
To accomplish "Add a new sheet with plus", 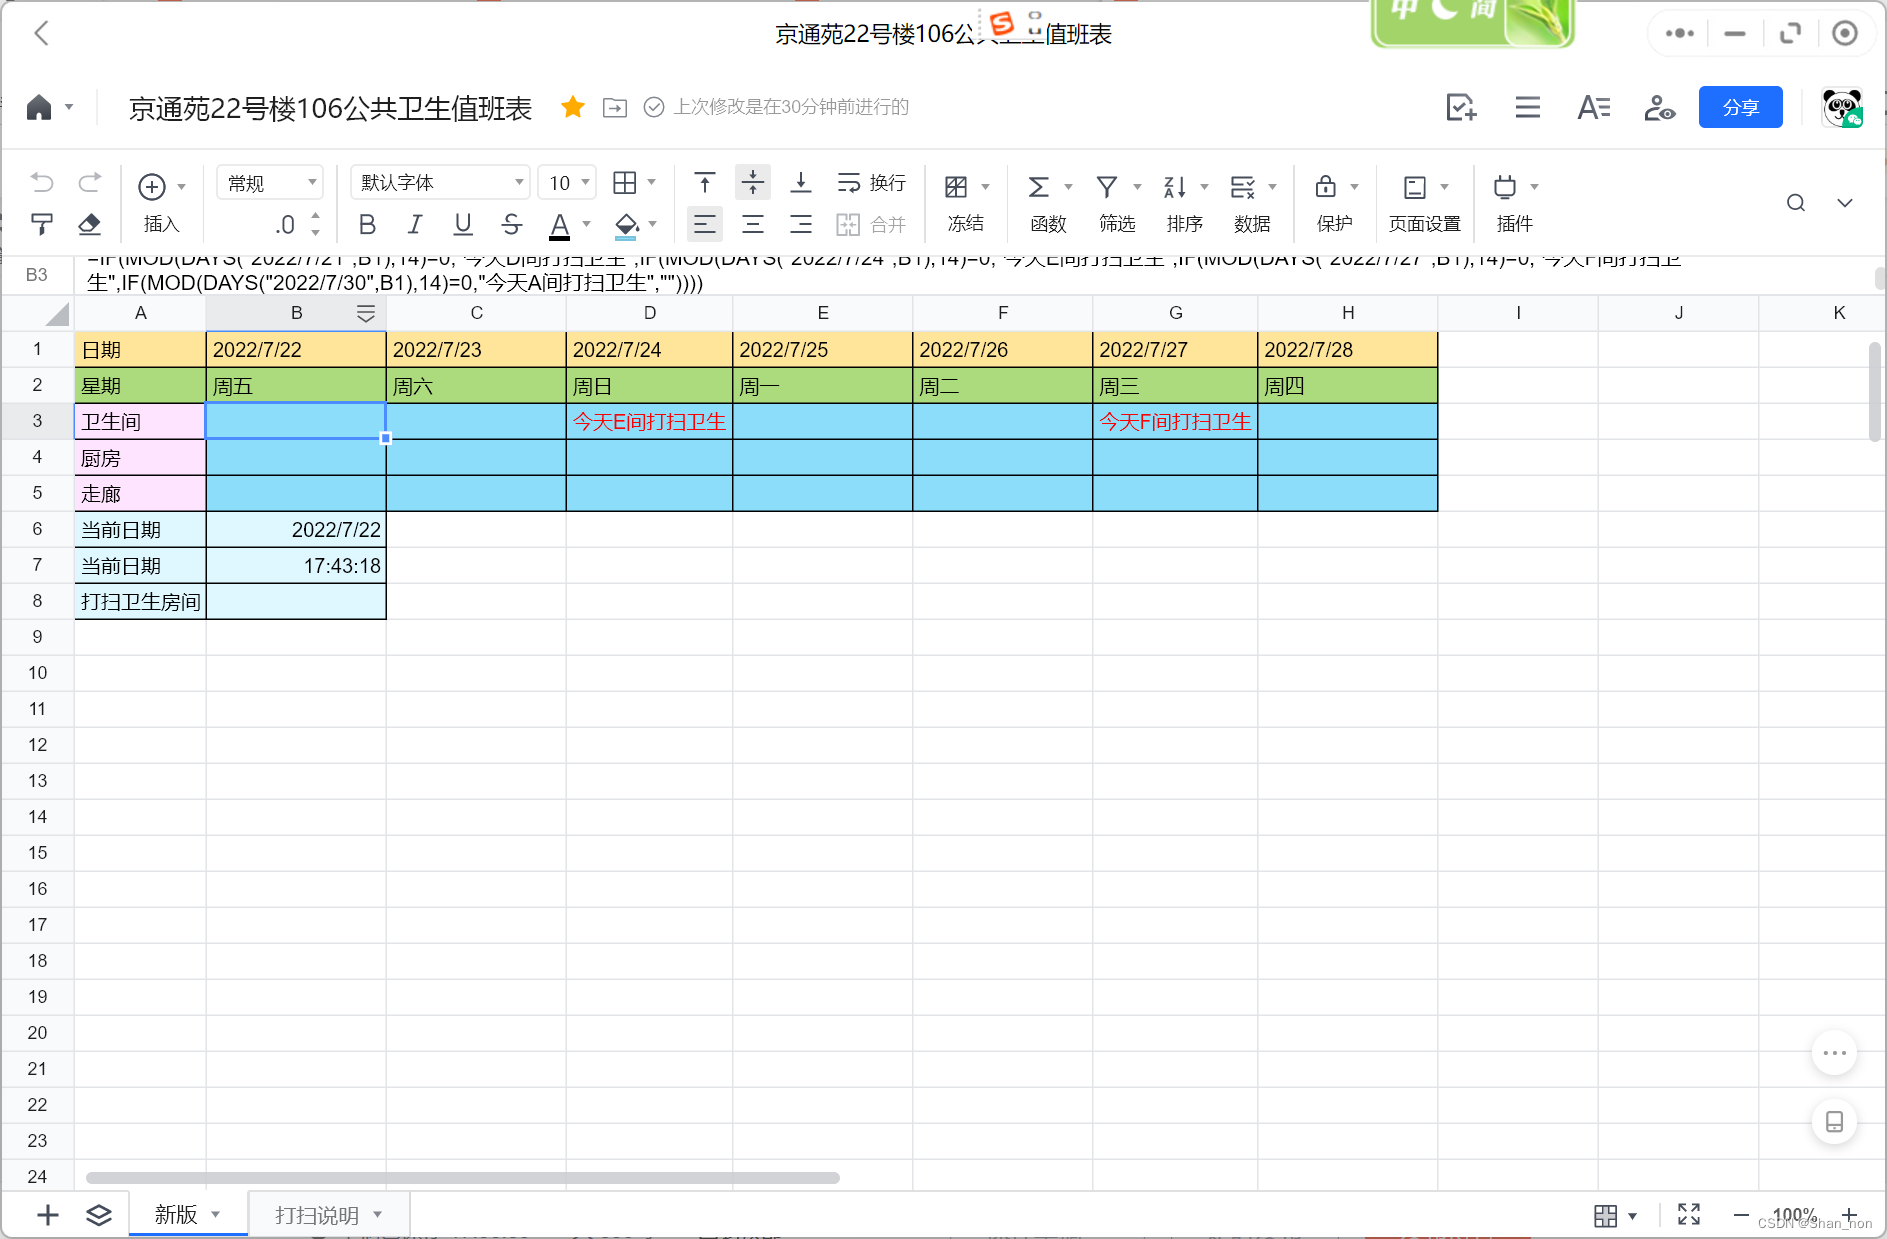I will (x=47, y=1214).
